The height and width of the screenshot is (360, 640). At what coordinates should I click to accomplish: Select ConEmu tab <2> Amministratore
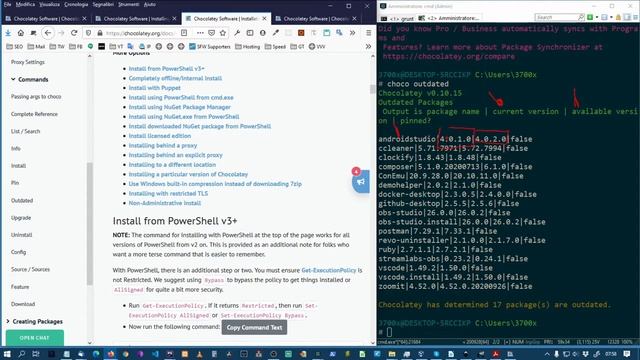pos(449,18)
